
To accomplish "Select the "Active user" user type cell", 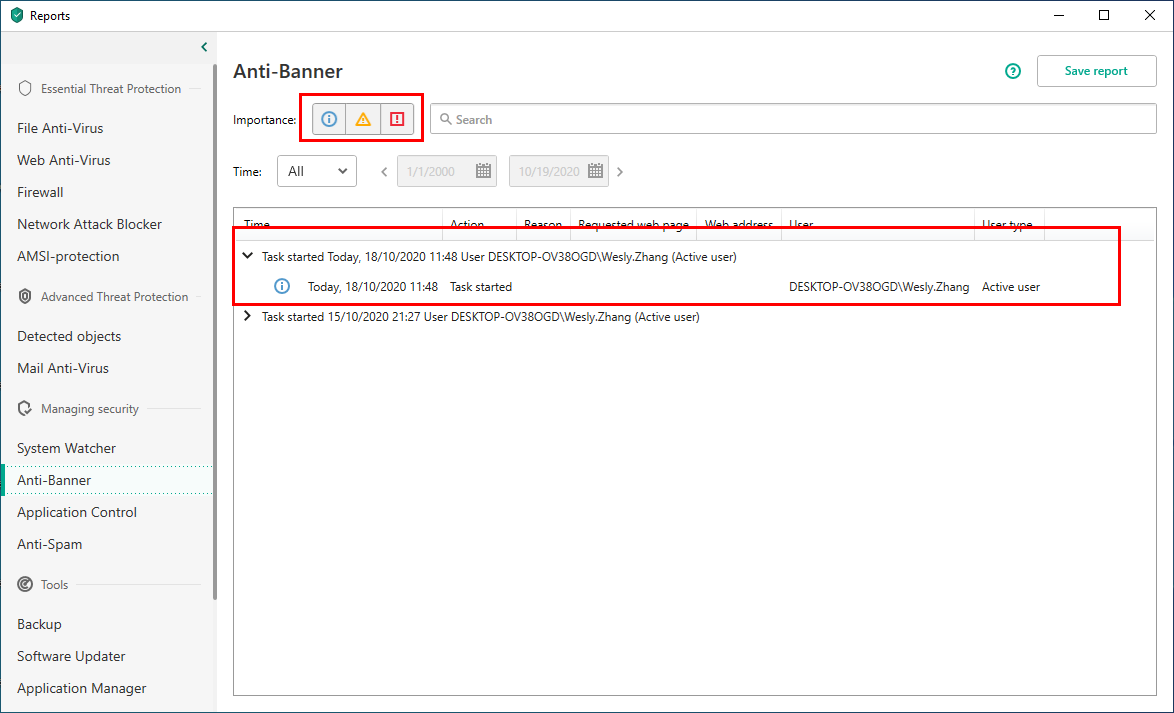I will (1011, 287).
